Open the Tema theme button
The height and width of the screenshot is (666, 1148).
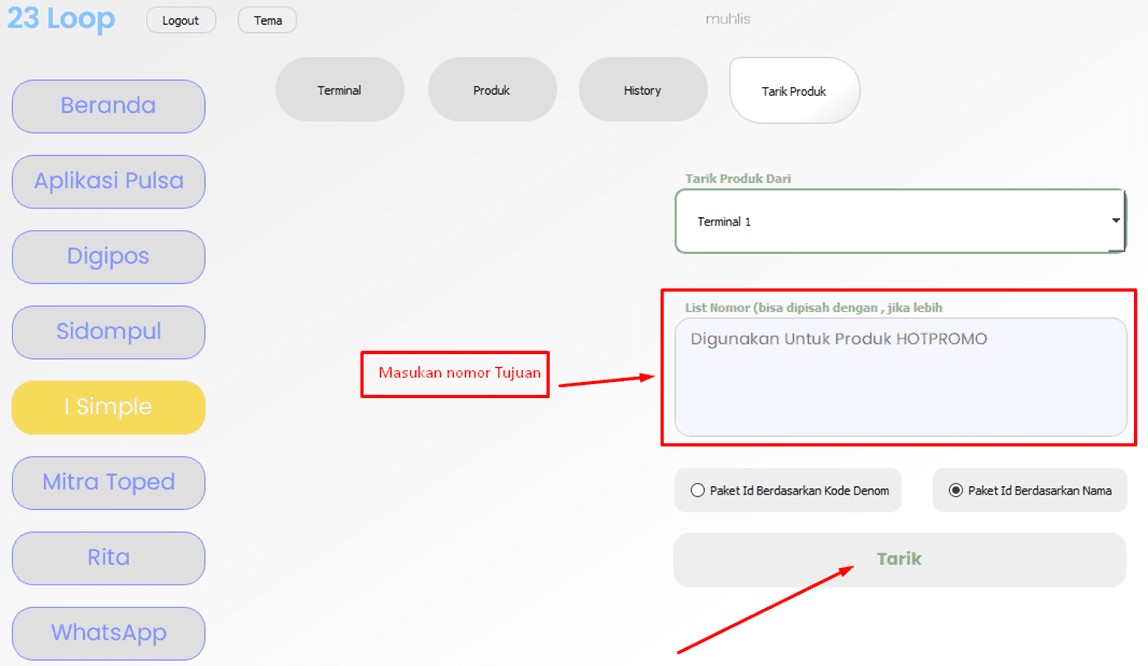pyautogui.click(x=267, y=20)
